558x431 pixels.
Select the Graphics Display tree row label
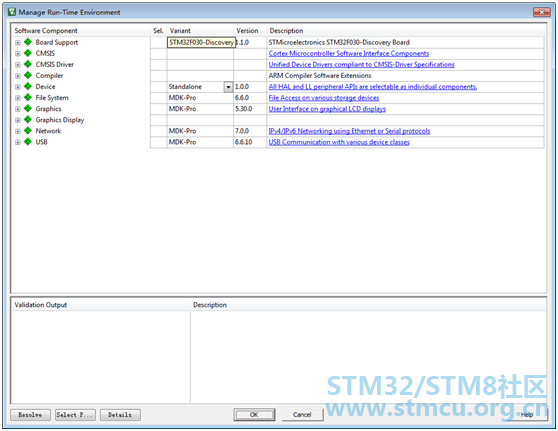pos(60,120)
